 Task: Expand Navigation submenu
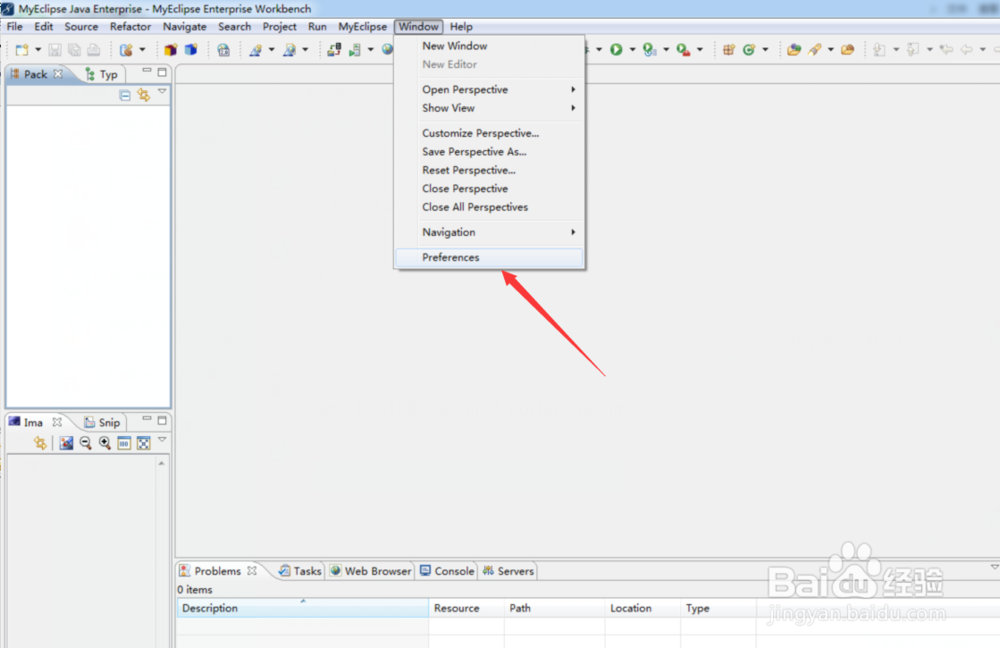[x=489, y=233]
